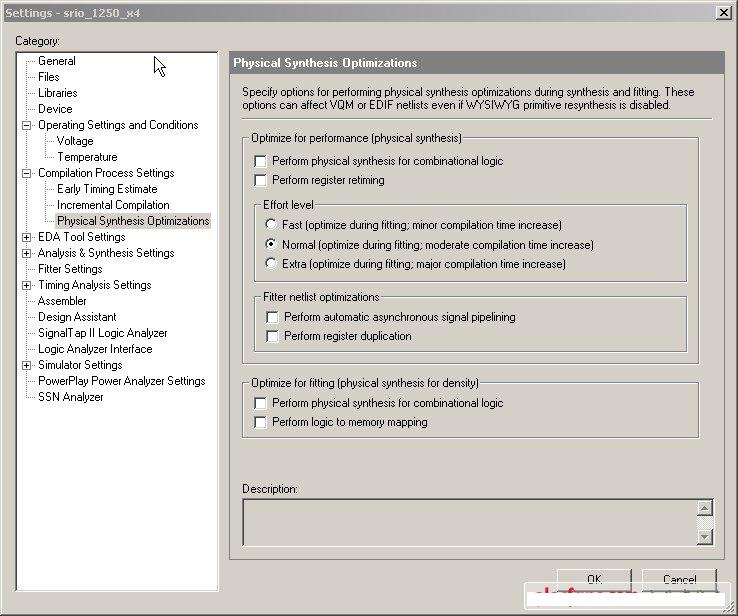Screen dimensions: 738x616
Task: Go to the Fitter Settings category
Action: click(70, 269)
